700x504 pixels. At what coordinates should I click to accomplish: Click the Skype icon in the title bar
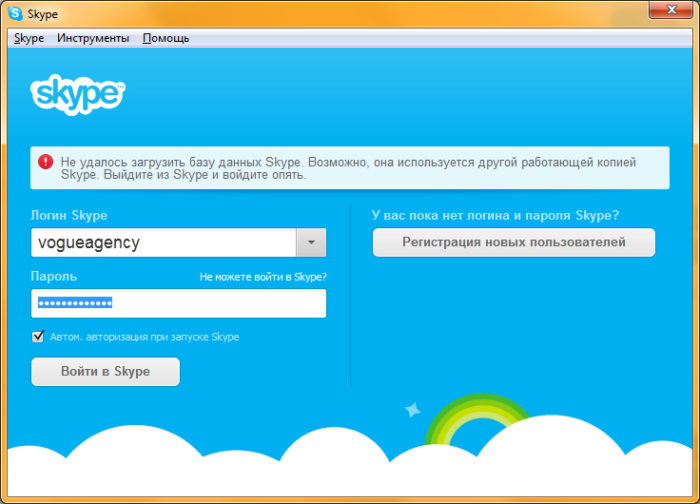[17, 15]
